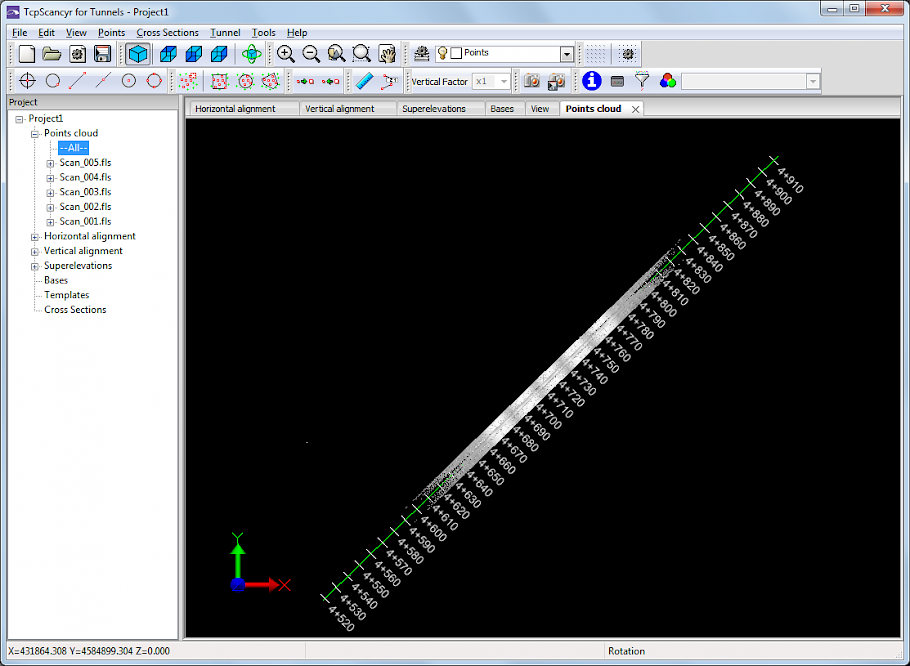Click the Zoom In magnifier icon
910x666 pixels.
click(x=286, y=54)
